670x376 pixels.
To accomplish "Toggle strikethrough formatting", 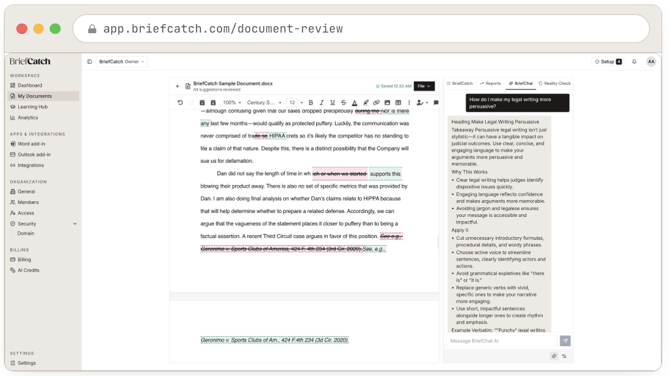I will tap(343, 103).
